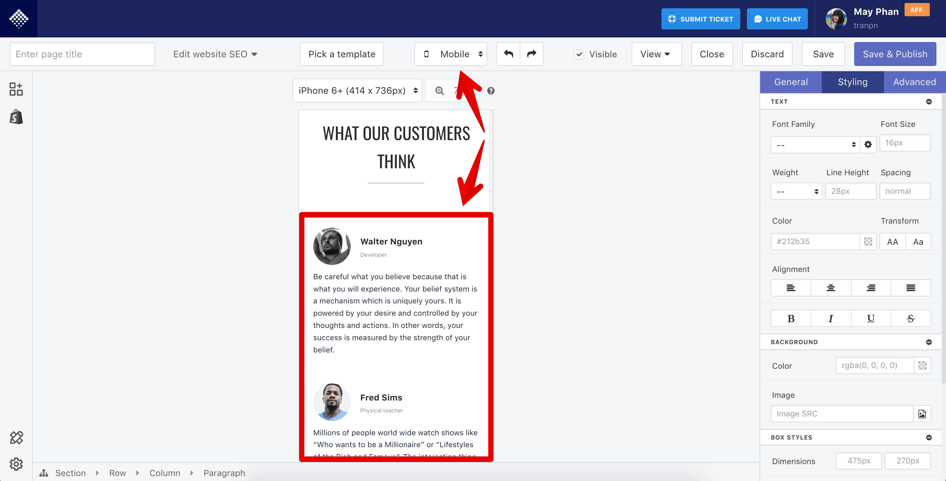The image size is (946, 481).
Task: Align text left
Action: (790, 288)
